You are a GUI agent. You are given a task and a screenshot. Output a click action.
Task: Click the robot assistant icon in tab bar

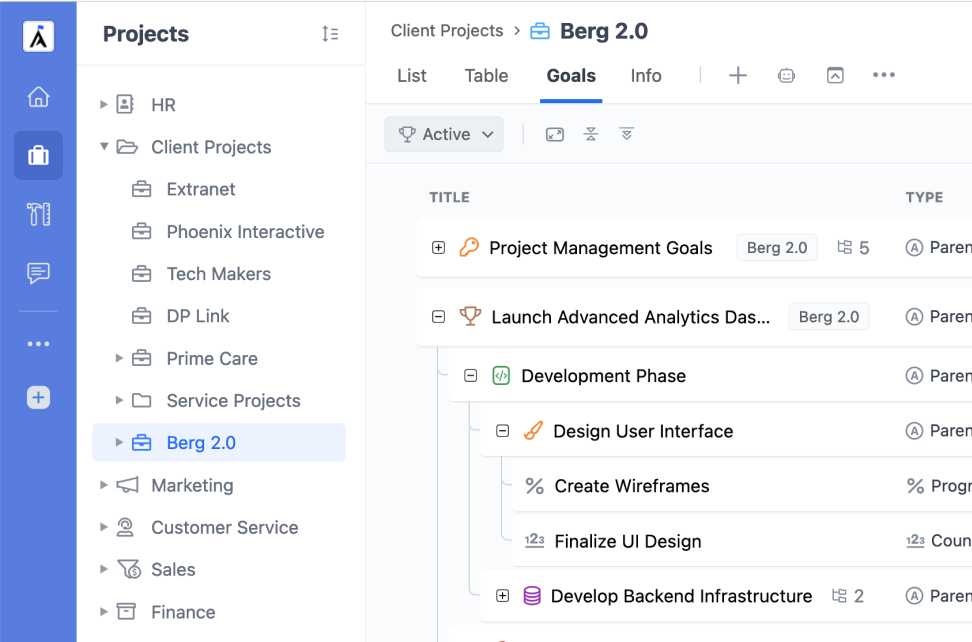coord(787,76)
